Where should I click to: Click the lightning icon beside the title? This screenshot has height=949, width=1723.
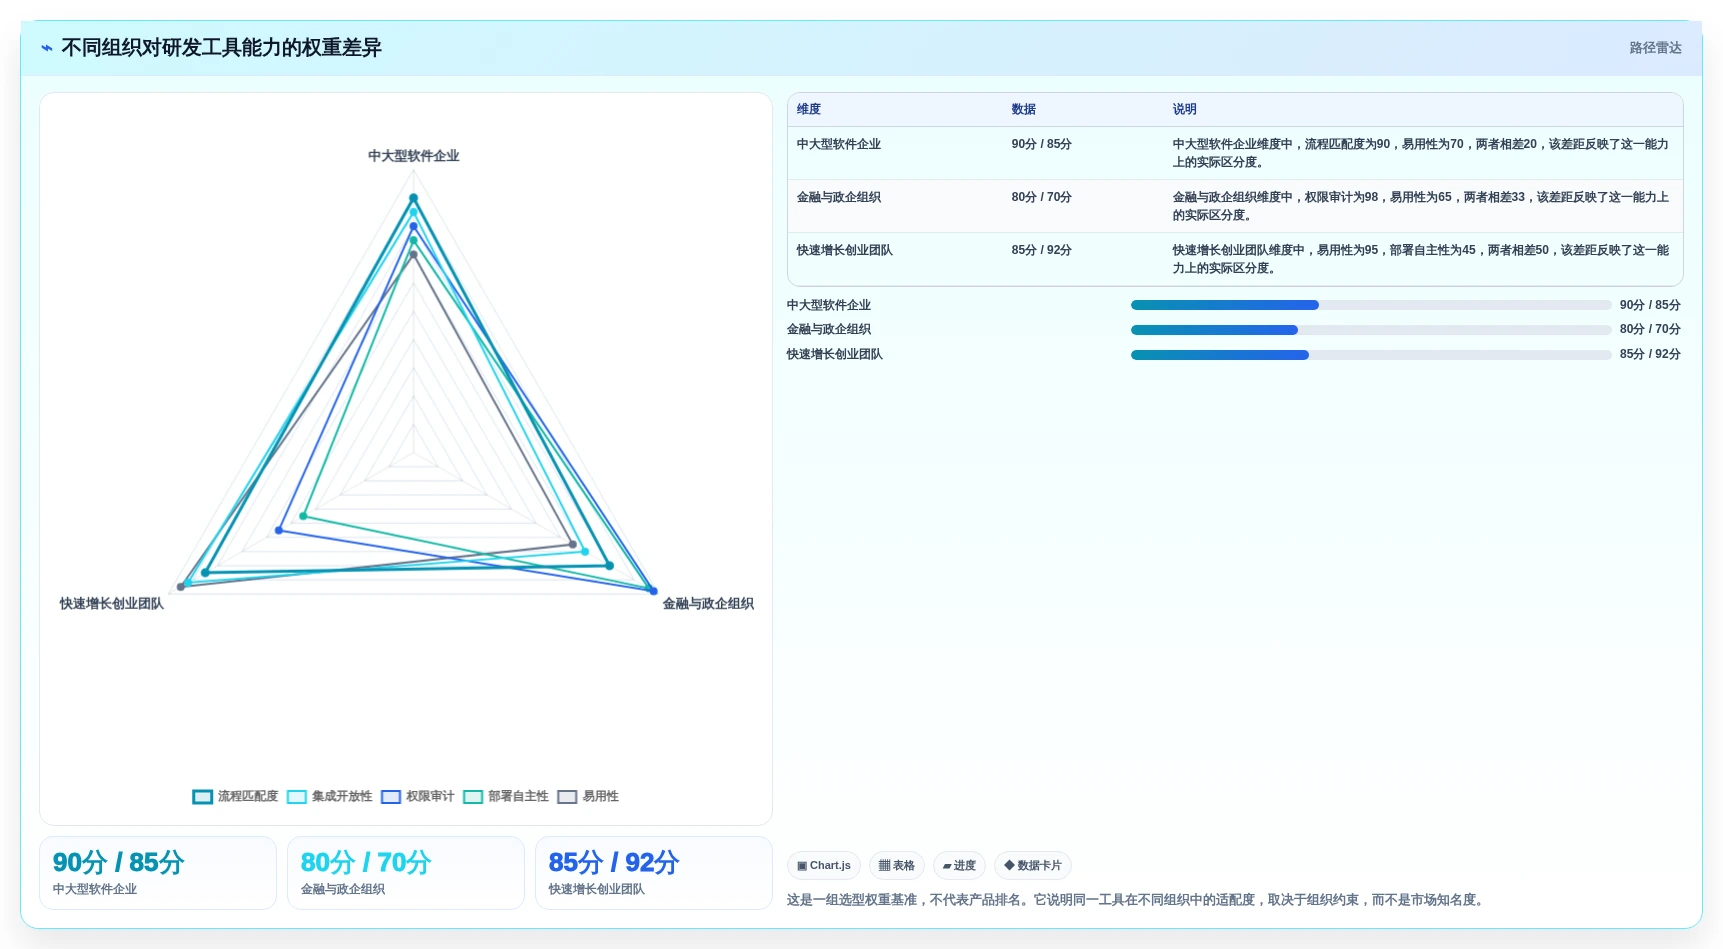47,48
